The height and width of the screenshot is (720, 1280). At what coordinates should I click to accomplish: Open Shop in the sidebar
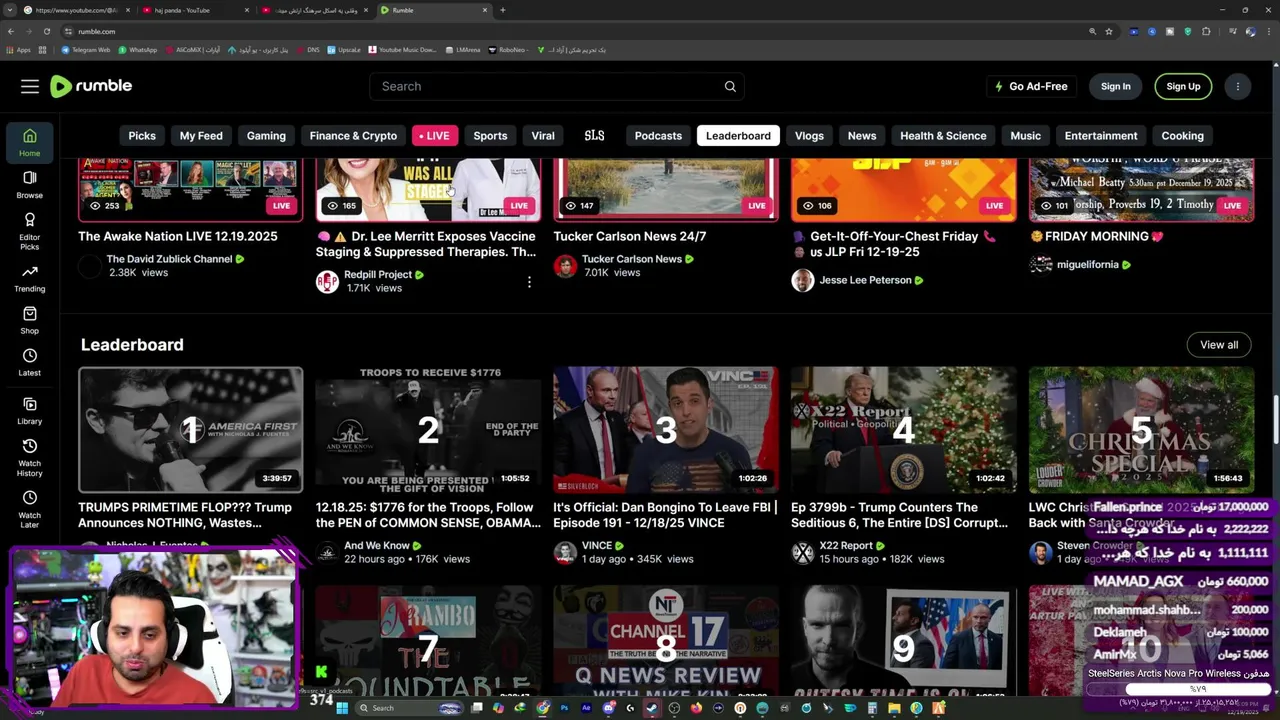[x=30, y=321]
